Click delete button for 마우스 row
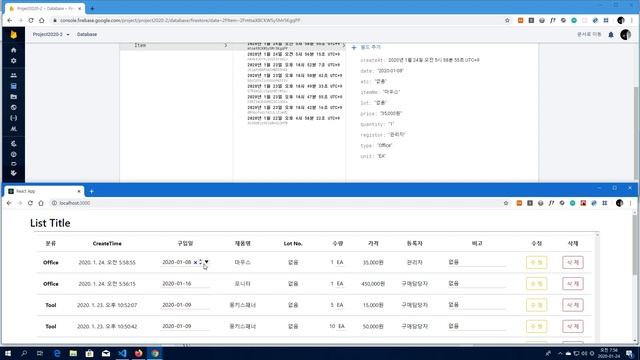Screen dimensions: 640x360 pos(573,262)
